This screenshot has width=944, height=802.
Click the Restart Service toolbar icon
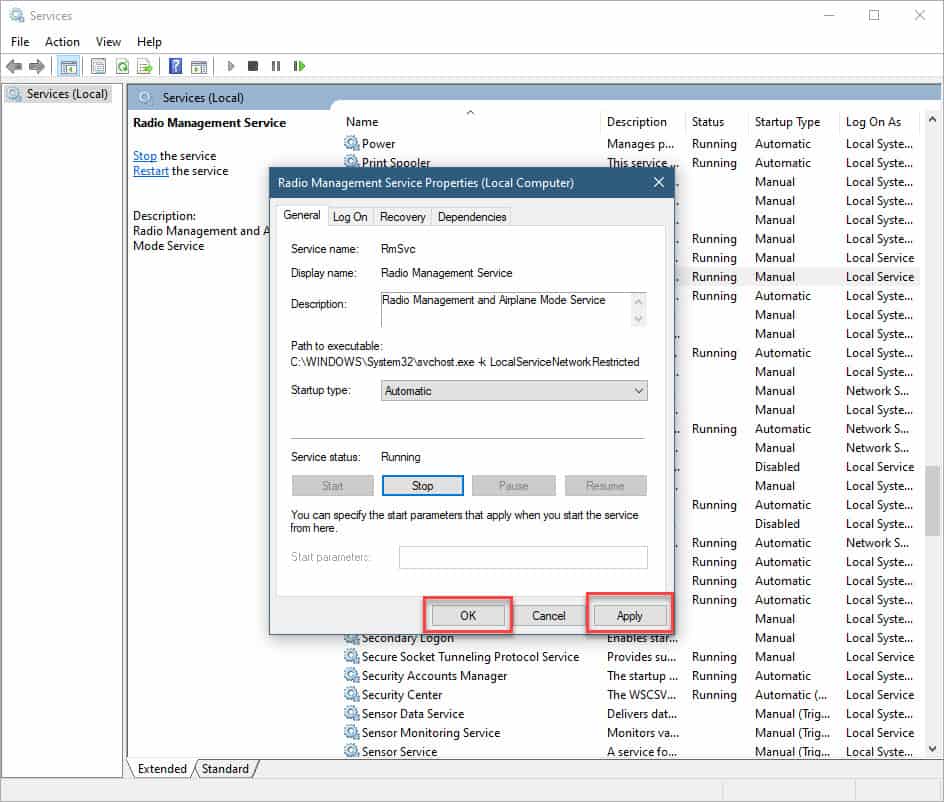click(x=299, y=66)
